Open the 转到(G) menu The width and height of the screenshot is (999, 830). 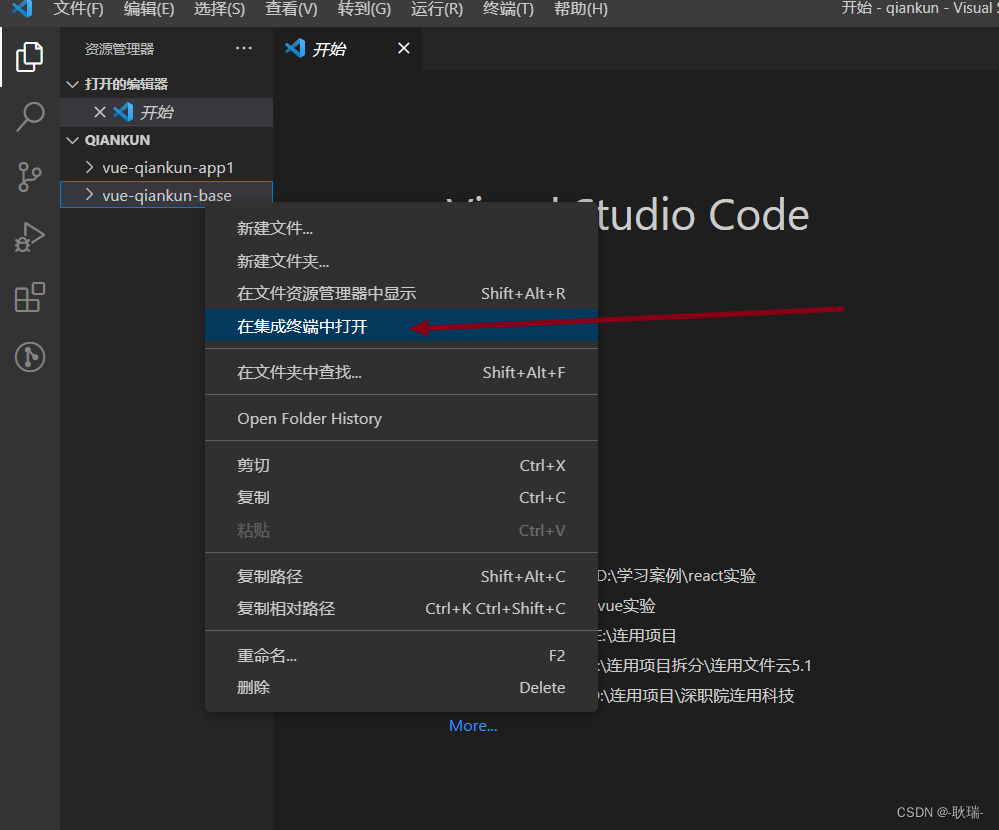coord(364,9)
